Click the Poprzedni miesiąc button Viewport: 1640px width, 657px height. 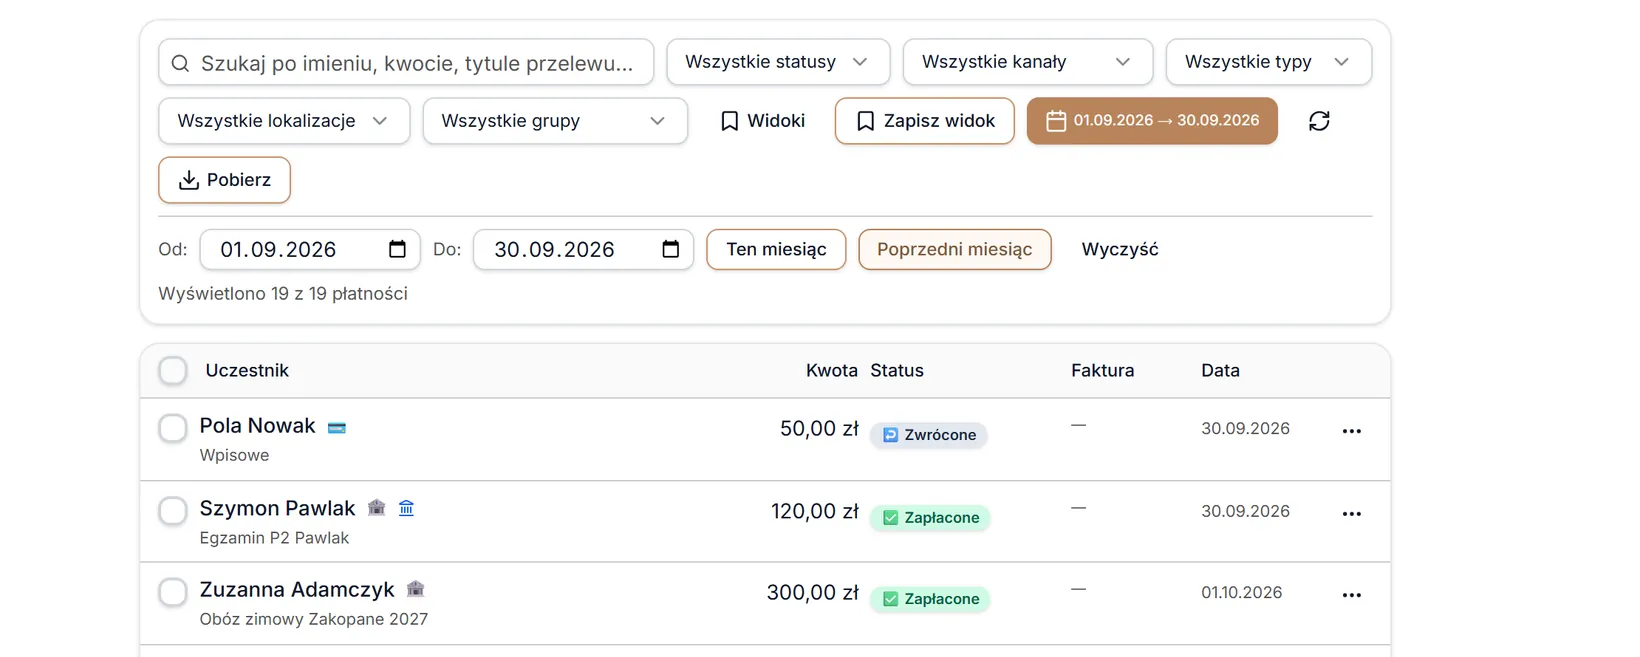point(955,249)
